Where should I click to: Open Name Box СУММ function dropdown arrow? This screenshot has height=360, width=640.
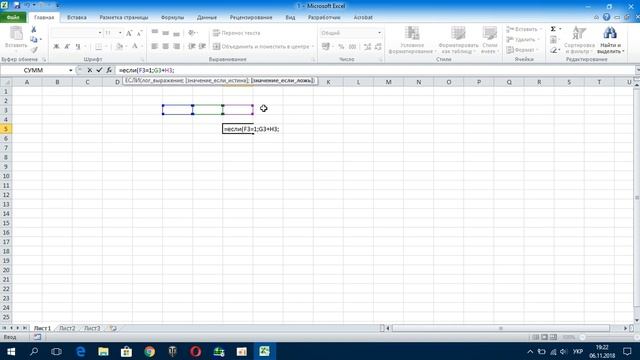tap(71, 70)
